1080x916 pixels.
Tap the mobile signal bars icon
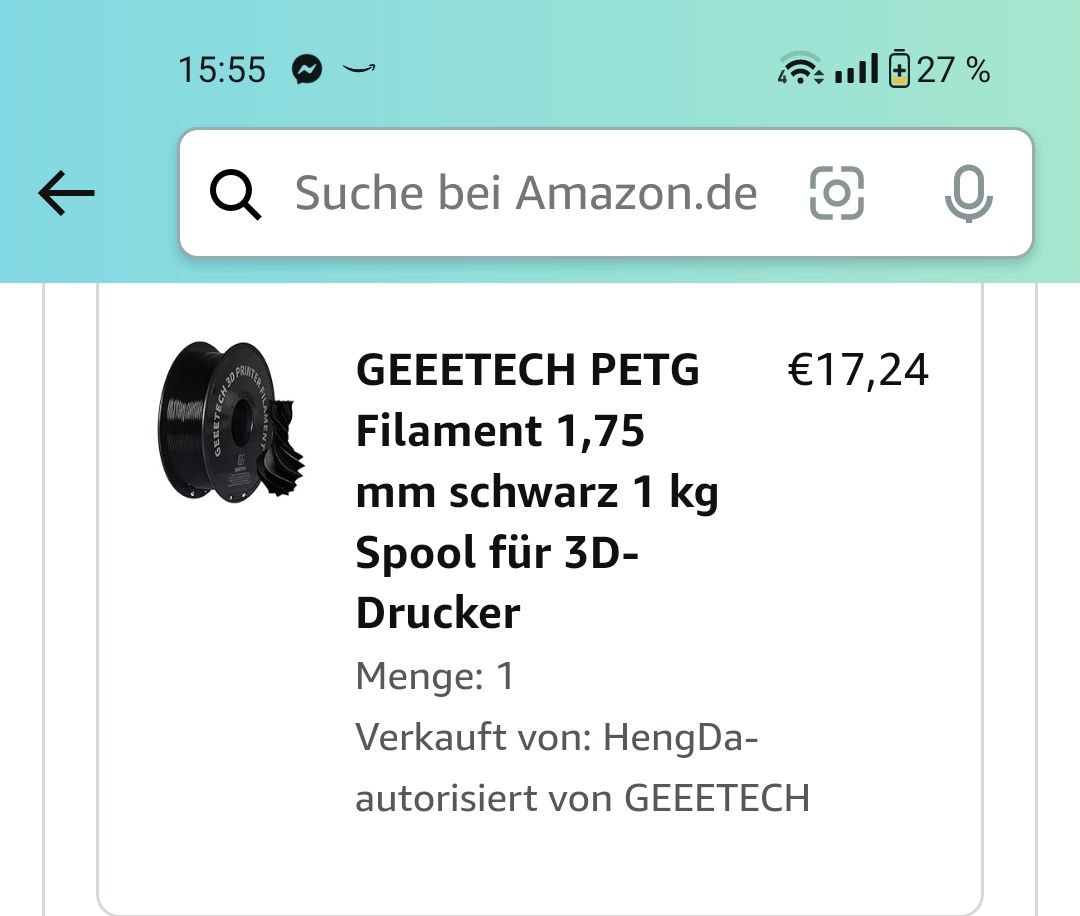click(x=855, y=70)
